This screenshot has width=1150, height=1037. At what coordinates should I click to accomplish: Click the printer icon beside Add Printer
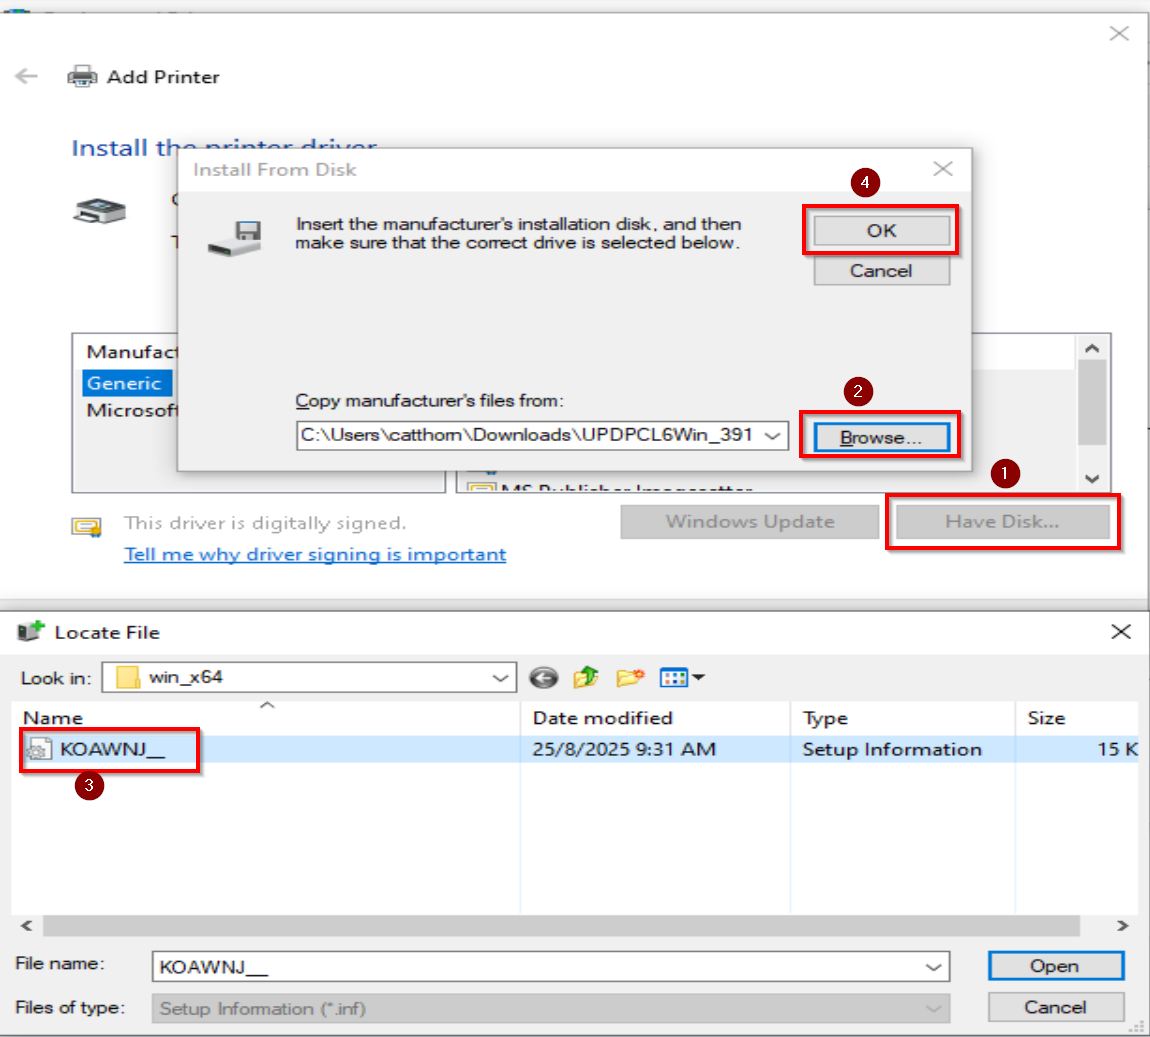(82, 76)
